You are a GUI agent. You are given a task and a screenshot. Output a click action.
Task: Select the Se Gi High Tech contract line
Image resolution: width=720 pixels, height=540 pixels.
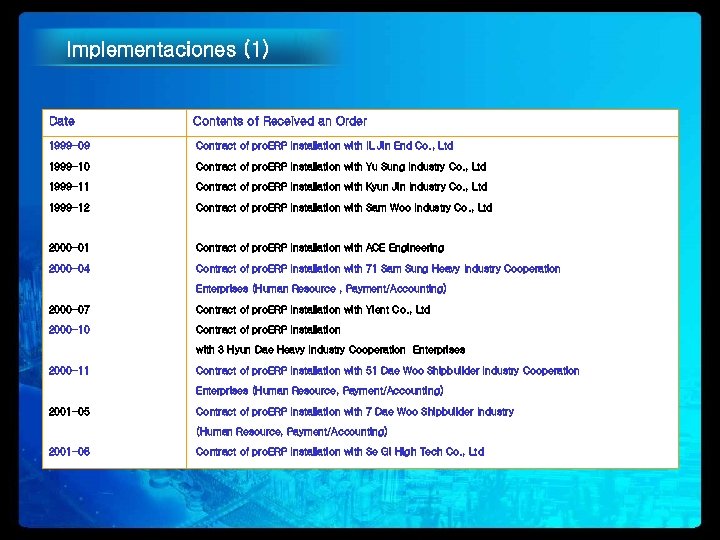tap(340, 452)
